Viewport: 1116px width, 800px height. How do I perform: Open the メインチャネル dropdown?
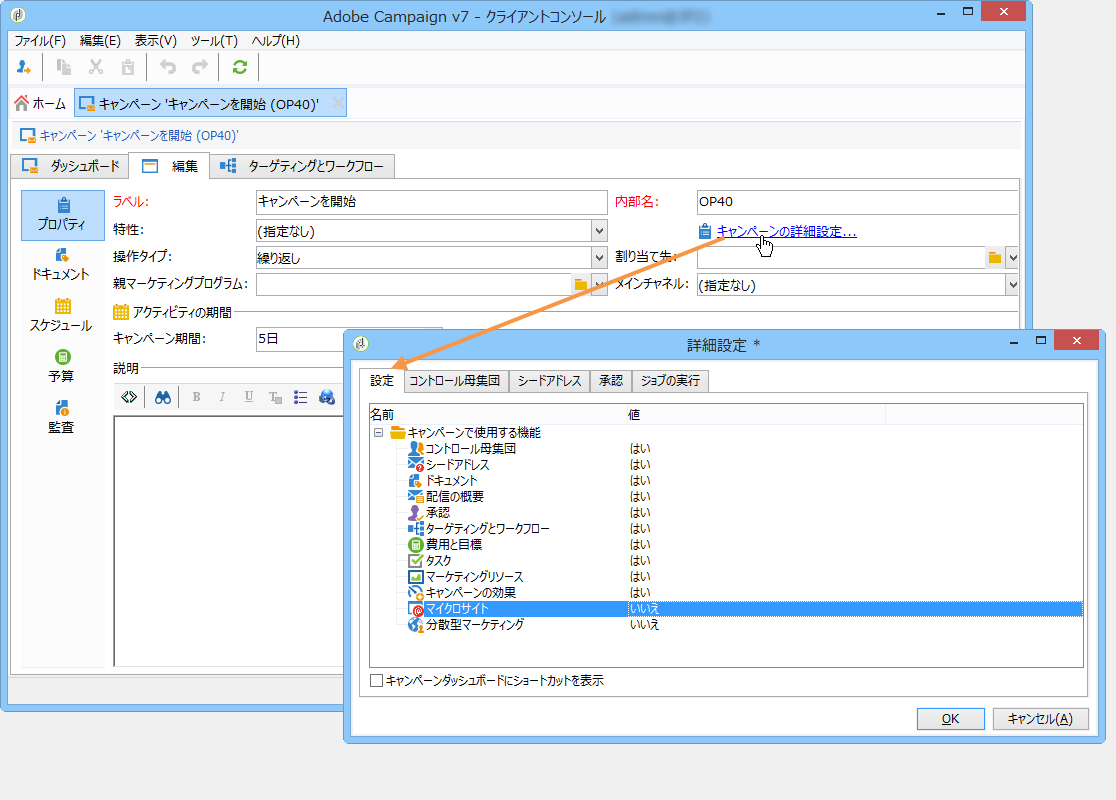[1012, 285]
